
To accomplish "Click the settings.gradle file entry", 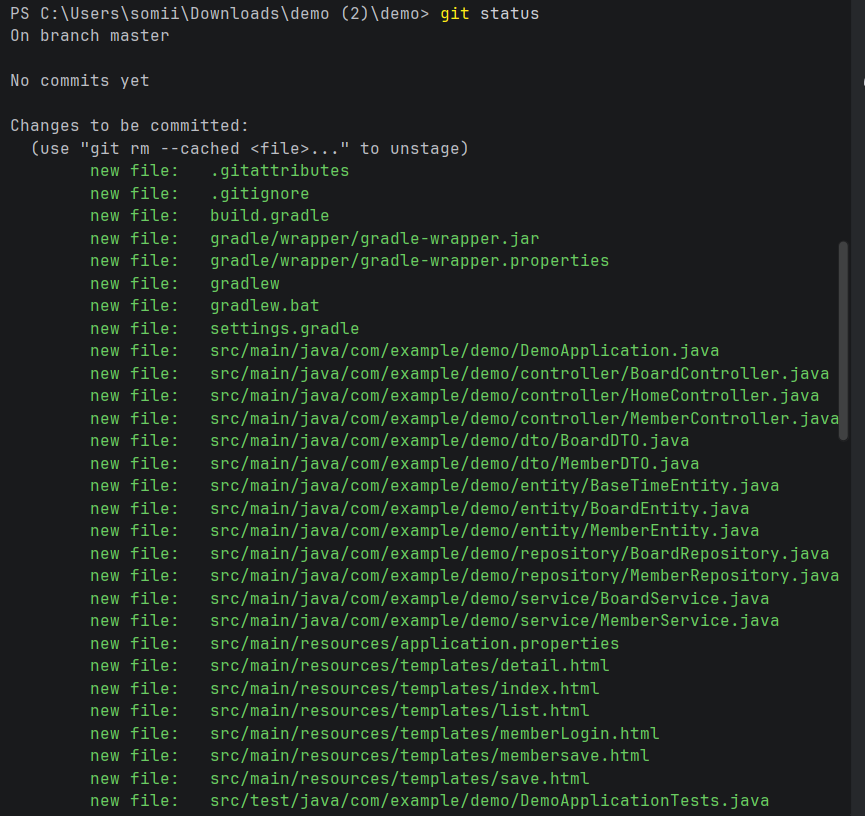I will tap(284, 328).
